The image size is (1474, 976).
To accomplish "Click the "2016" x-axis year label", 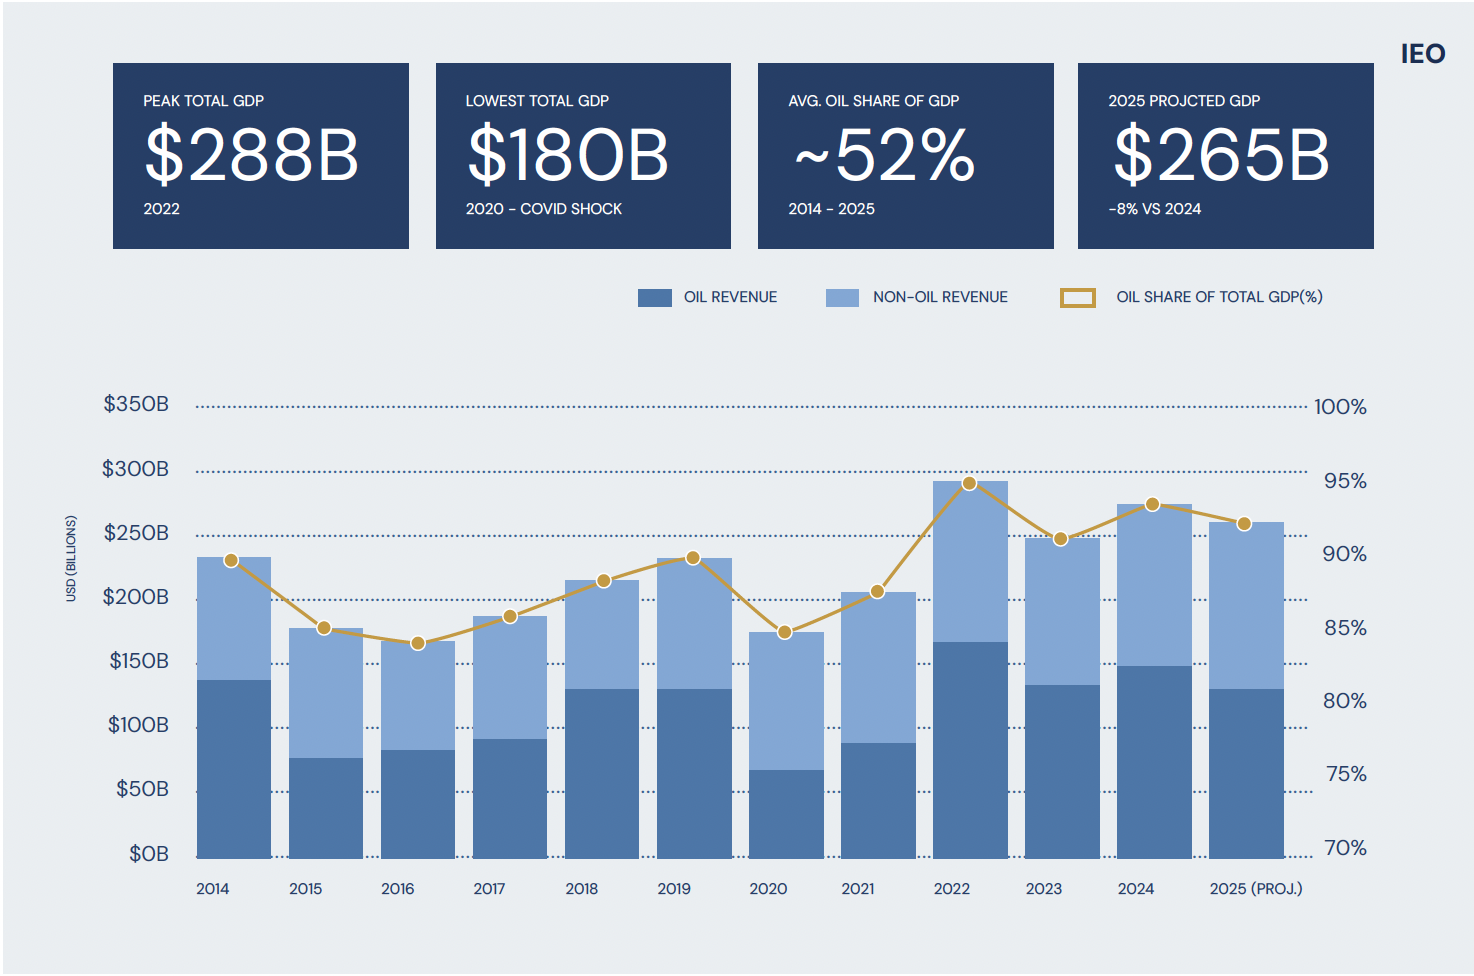I will 398,889.
